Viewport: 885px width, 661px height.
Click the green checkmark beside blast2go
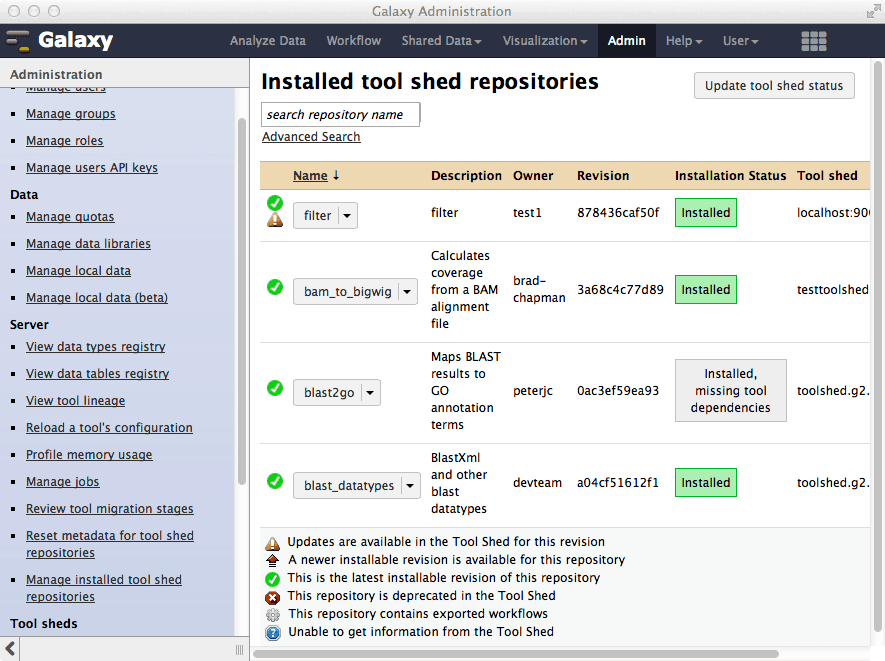coord(275,388)
